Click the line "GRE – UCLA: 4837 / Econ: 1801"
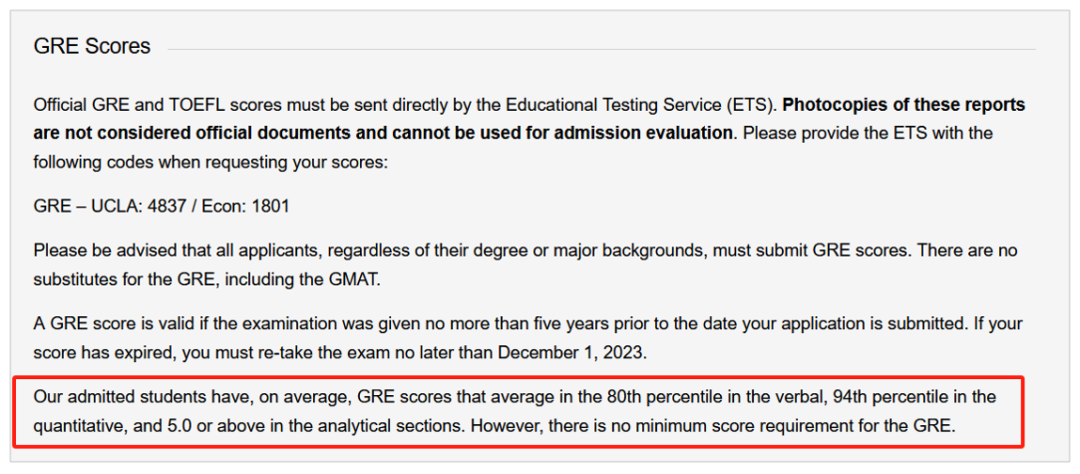The width and height of the screenshot is (1080, 474). (161, 207)
